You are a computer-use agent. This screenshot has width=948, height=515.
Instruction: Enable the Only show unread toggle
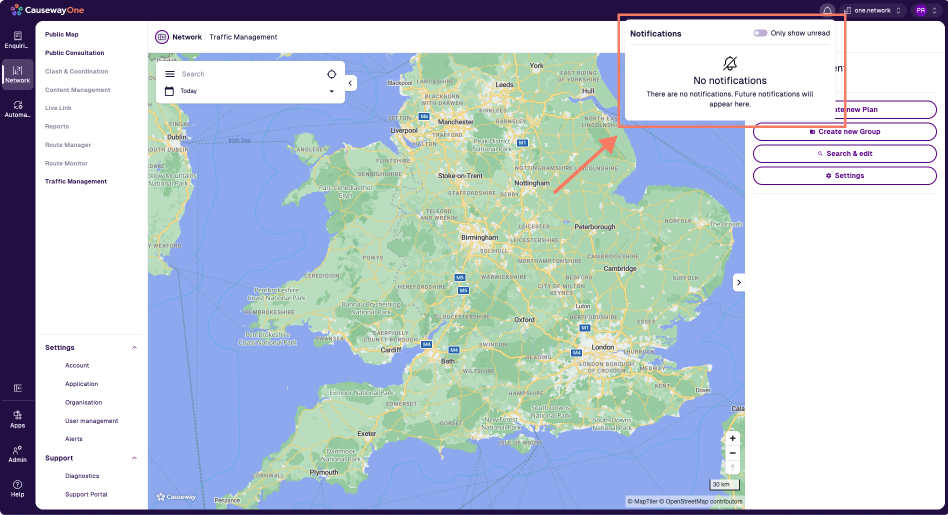[x=760, y=33]
